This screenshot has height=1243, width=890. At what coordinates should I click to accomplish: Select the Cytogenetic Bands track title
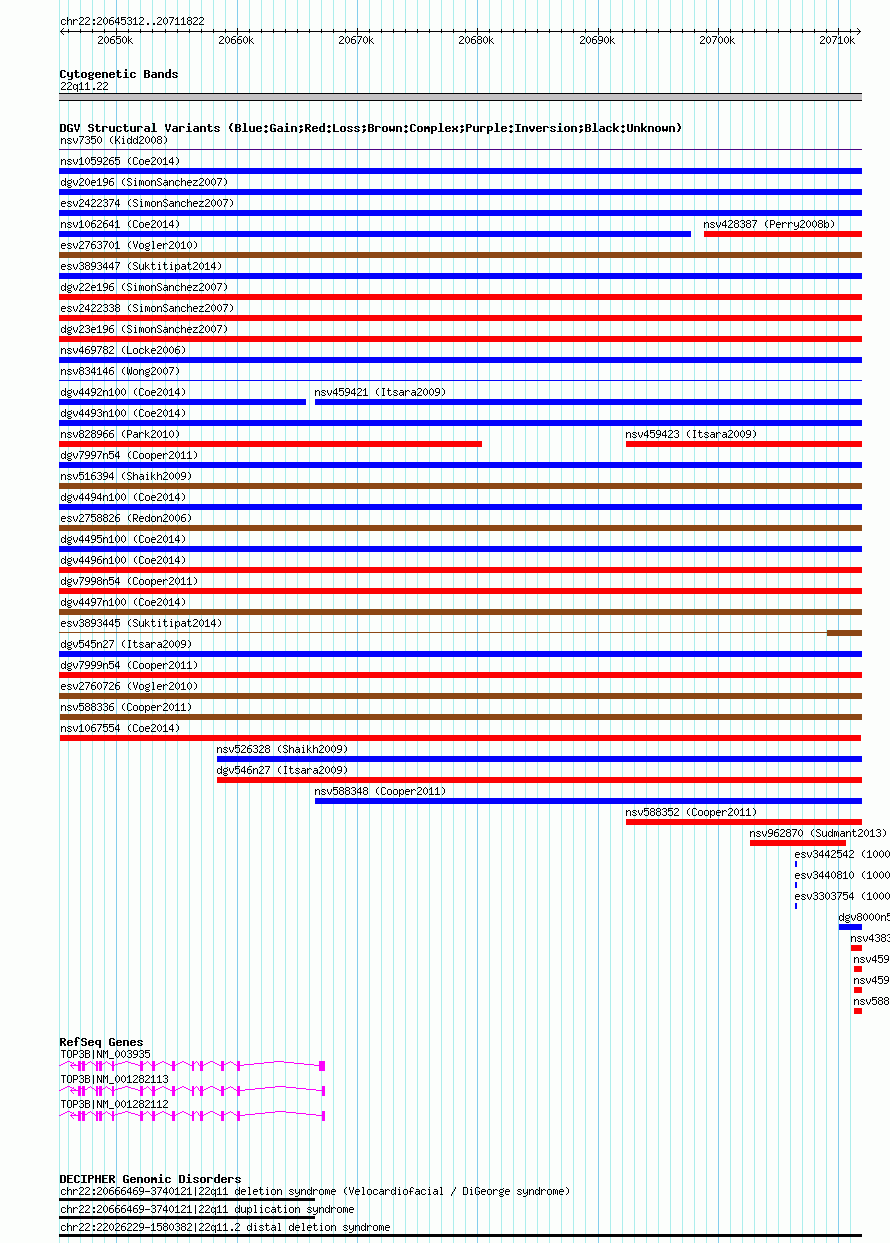click(x=119, y=74)
